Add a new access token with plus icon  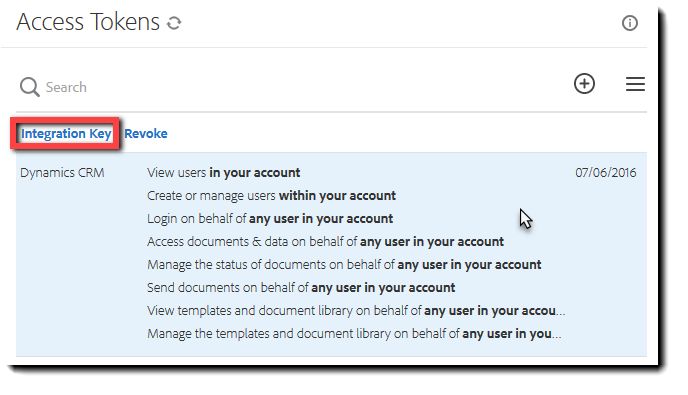click(584, 83)
